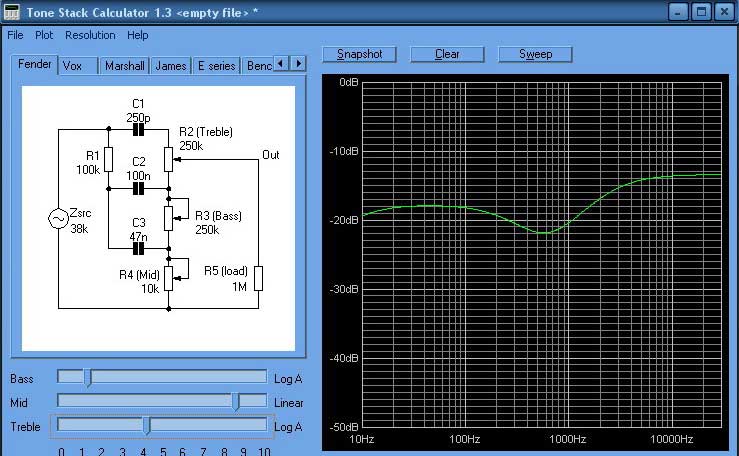Click the 100Hz axis label on plot
The width and height of the screenshot is (739, 456).
(465, 439)
